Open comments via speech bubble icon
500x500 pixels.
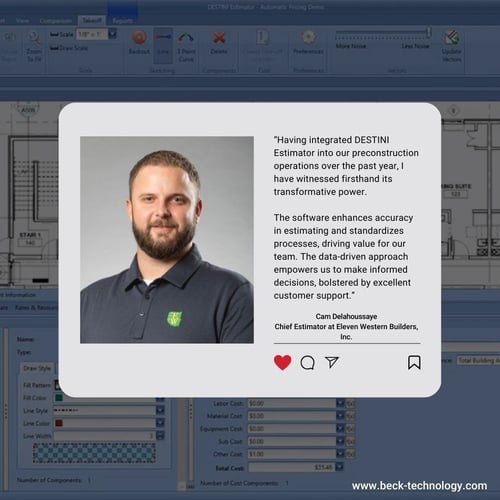click(307, 363)
